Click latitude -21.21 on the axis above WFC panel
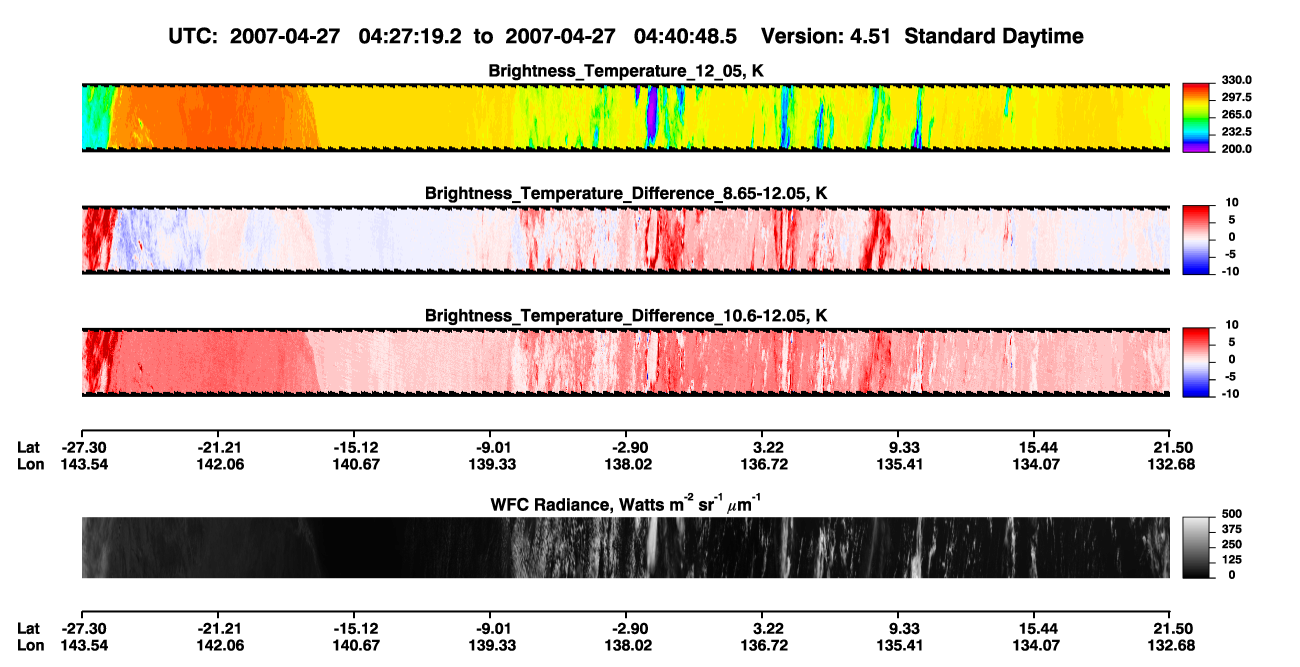 click(x=217, y=447)
